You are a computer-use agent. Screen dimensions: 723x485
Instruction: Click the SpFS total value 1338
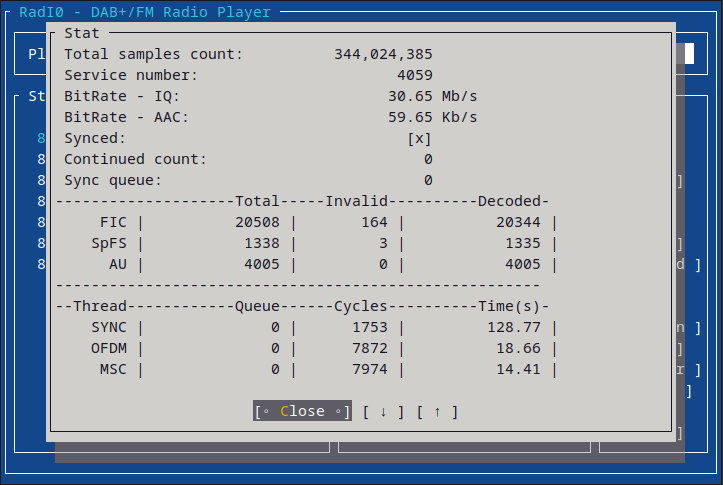coord(262,243)
